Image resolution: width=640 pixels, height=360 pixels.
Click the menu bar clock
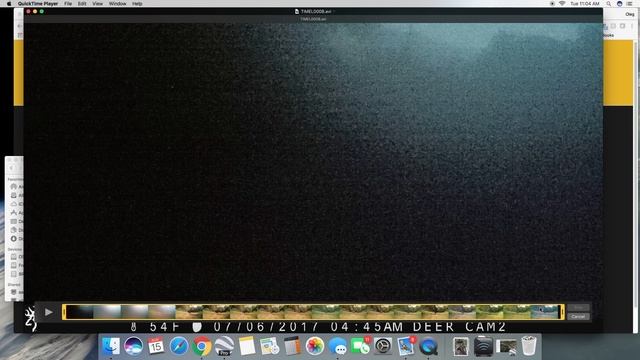(x=585, y=4)
